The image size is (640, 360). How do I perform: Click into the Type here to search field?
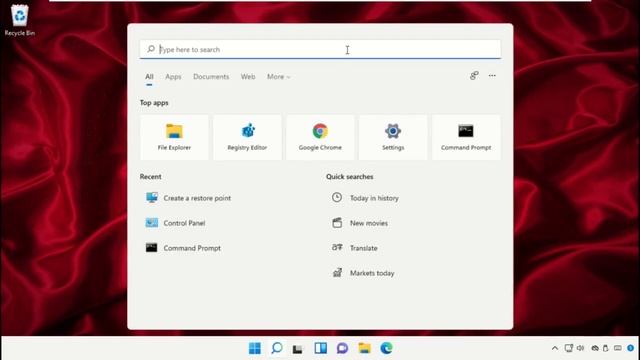320,49
